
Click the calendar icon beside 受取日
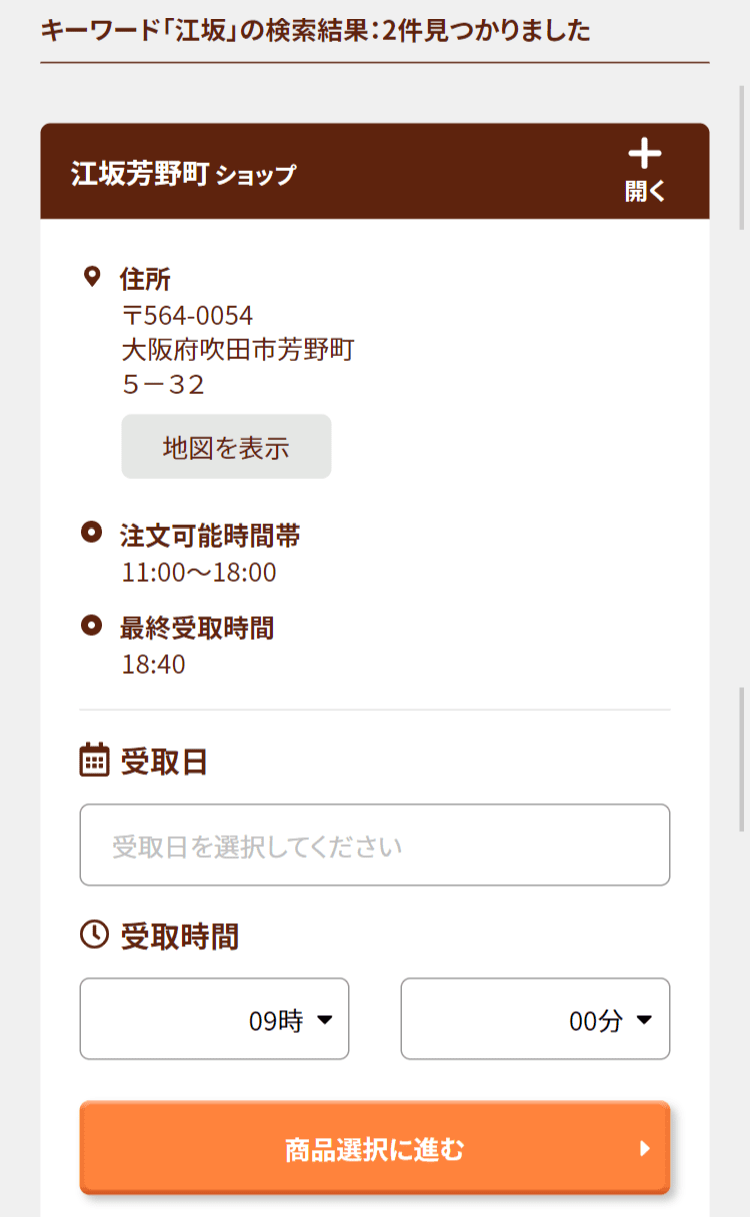pos(94,760)
